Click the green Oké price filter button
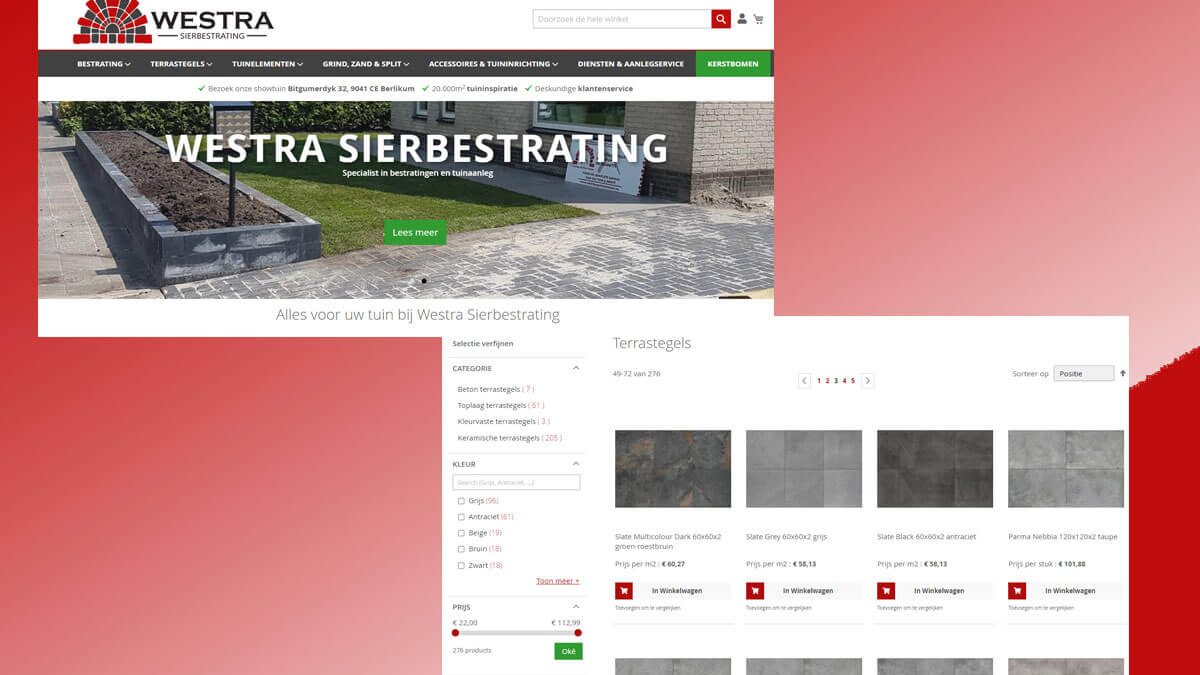 click(568, 651)
